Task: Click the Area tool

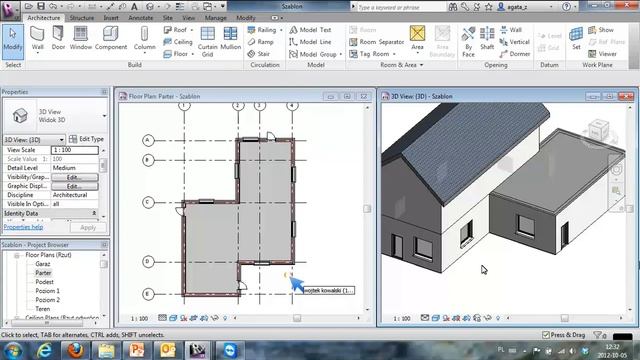Action: click(417, 40)
